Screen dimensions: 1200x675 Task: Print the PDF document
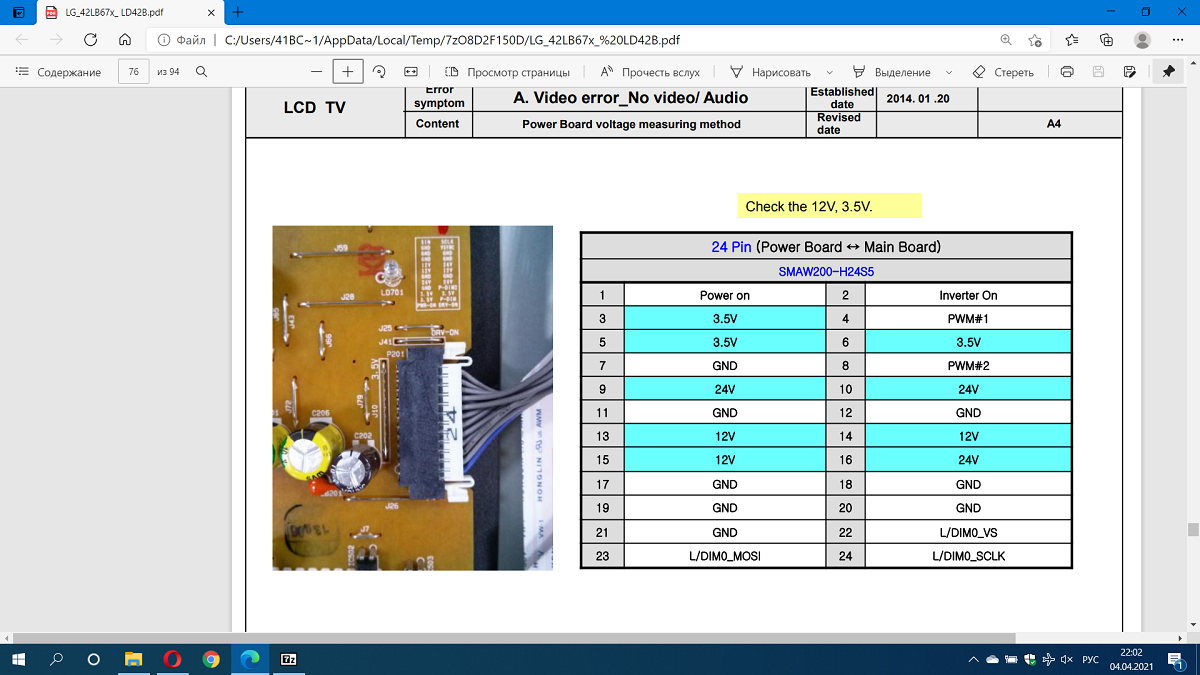click(x=1067, y=72)
